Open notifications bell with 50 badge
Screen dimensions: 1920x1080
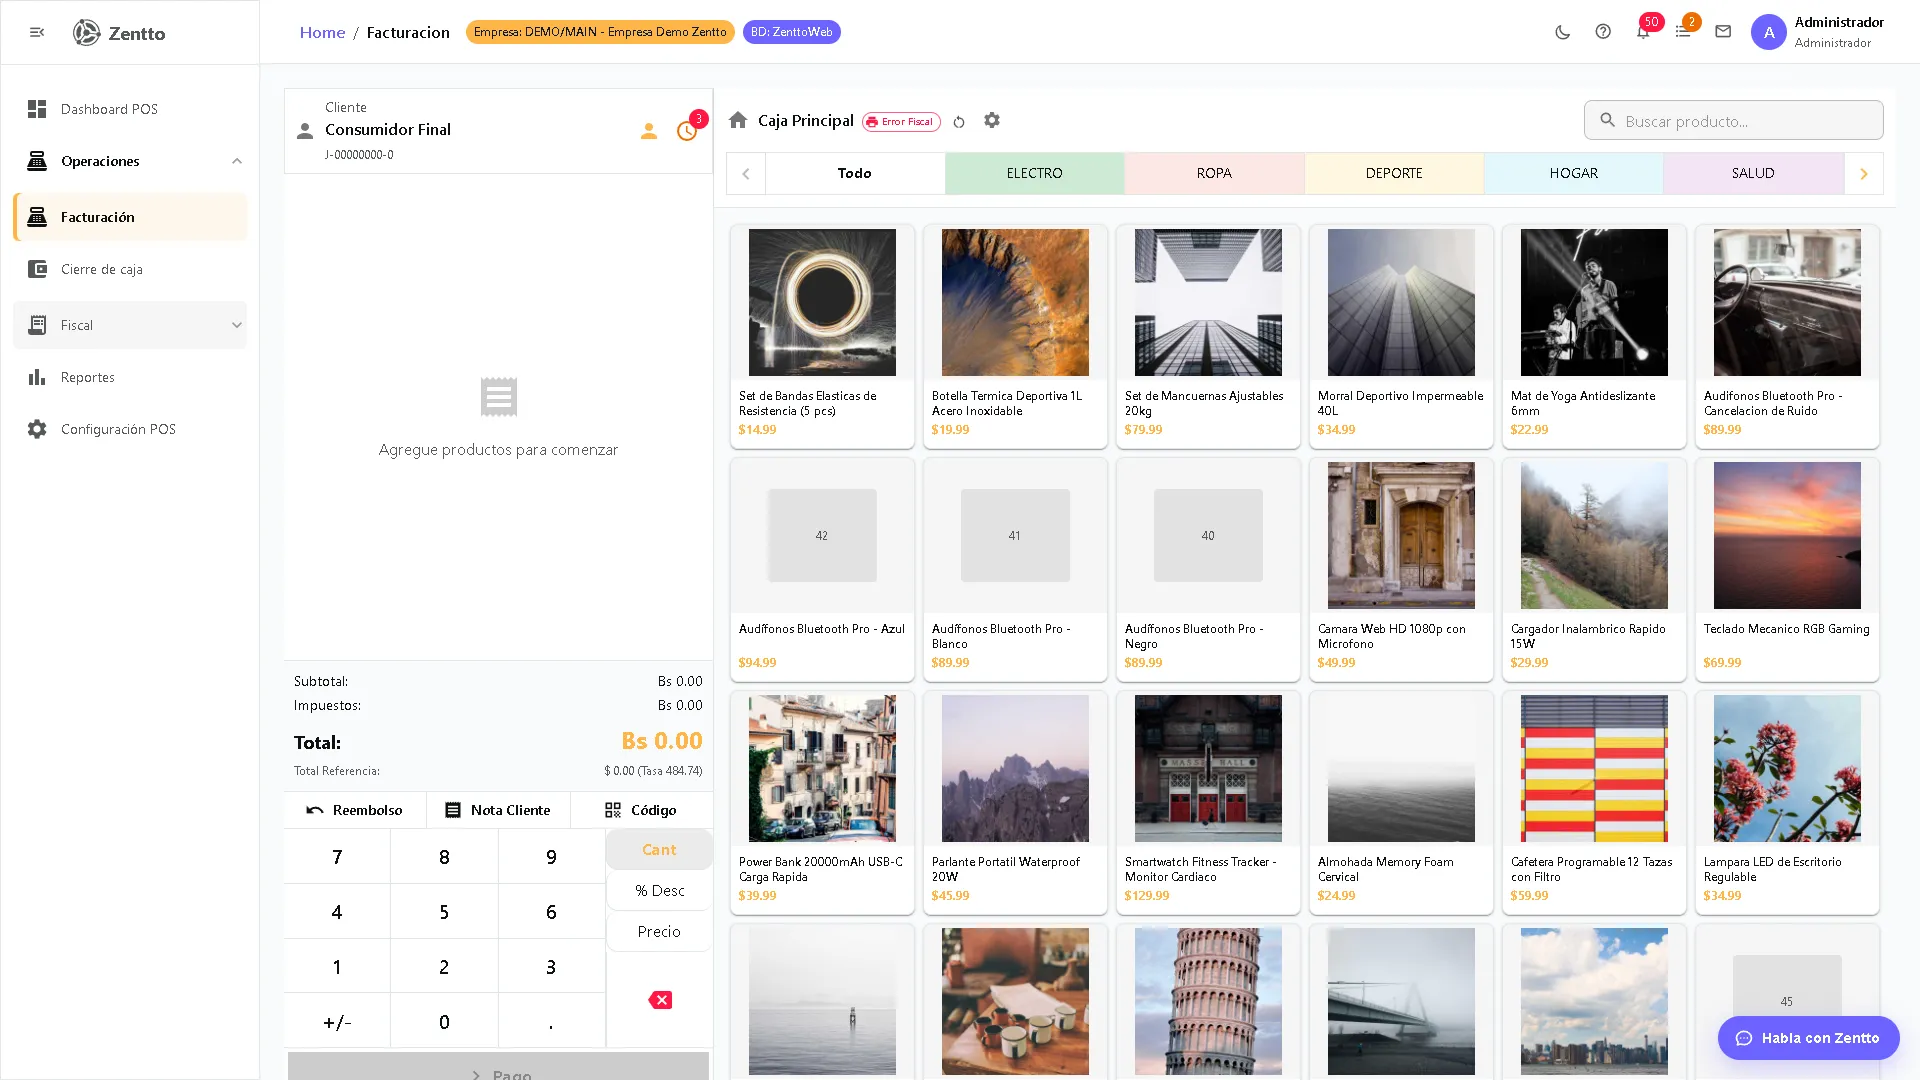[x=1644, y=30]
